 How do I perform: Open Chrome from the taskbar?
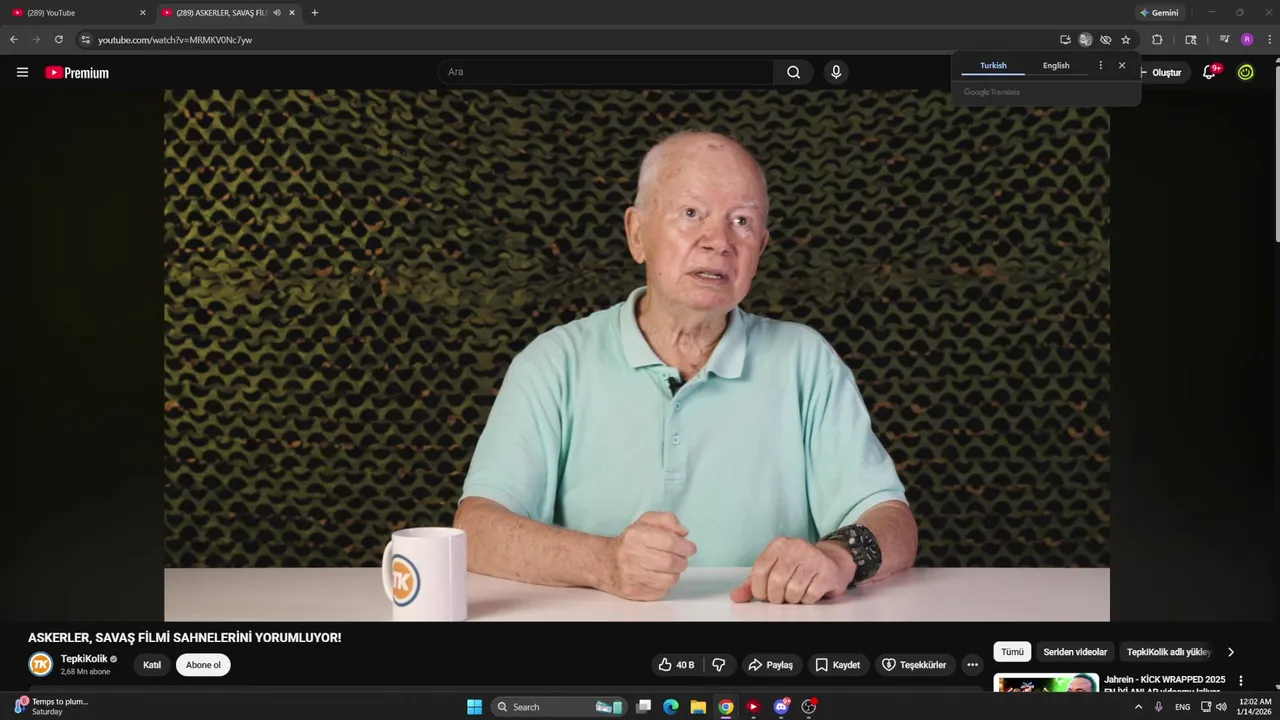(726, 707)
